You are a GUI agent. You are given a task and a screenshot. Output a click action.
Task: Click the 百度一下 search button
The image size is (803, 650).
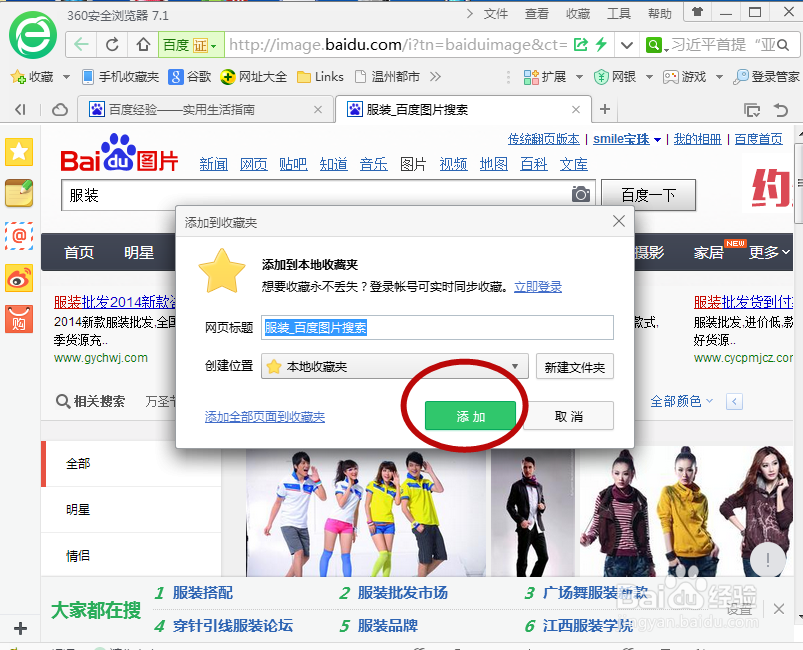pos(648,195)
